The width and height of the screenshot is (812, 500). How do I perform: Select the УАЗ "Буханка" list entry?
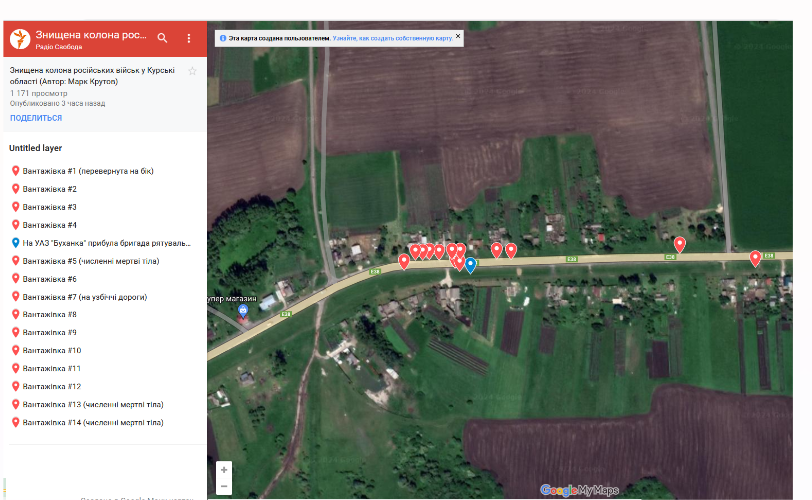click(x=106, y=243)
